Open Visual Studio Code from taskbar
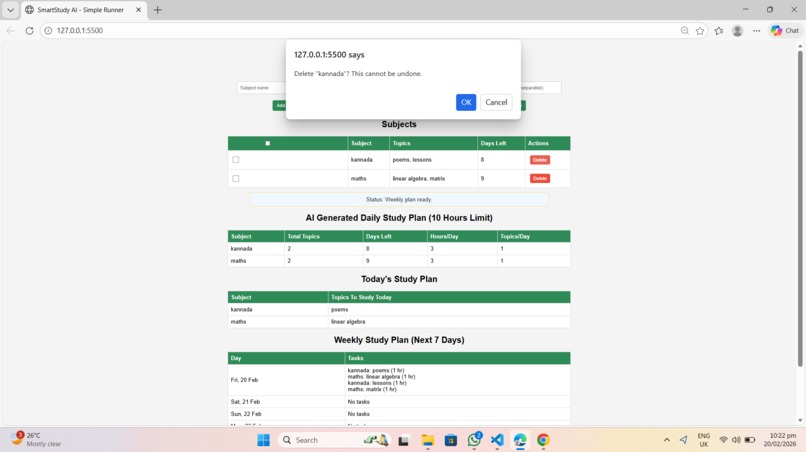 497,440
